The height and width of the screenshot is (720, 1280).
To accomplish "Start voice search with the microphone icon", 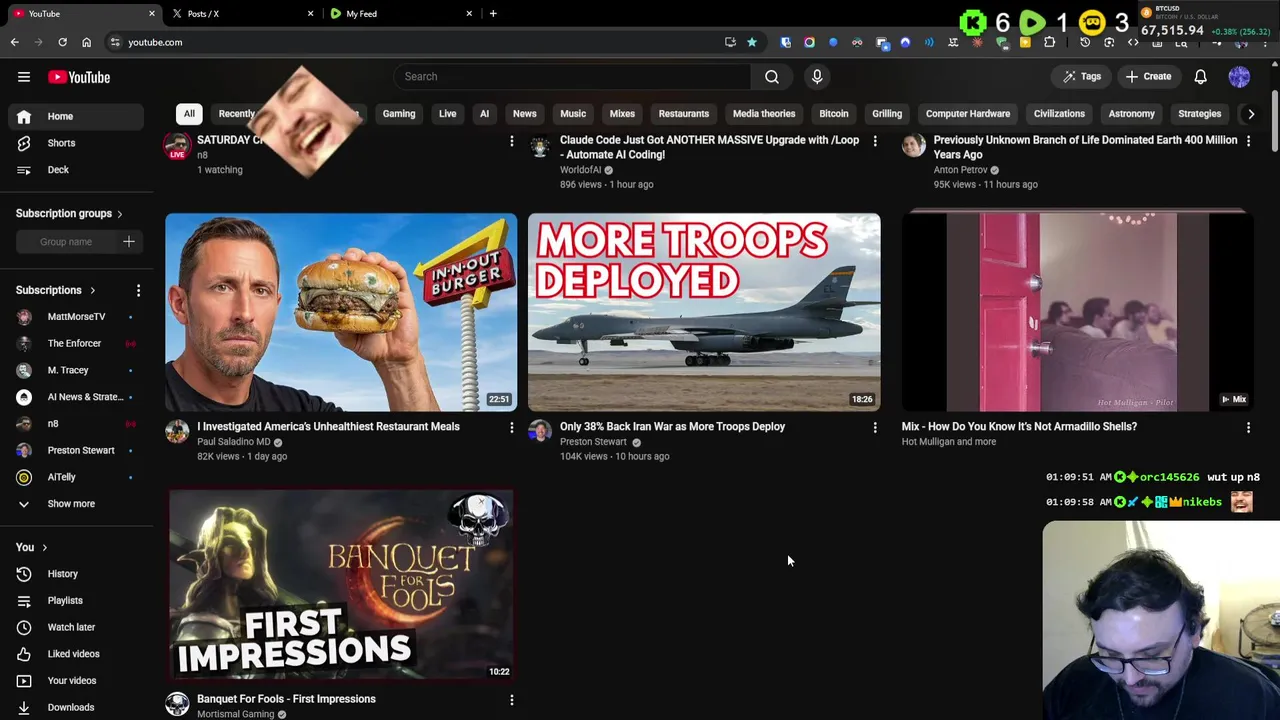I will pos(817,76).
